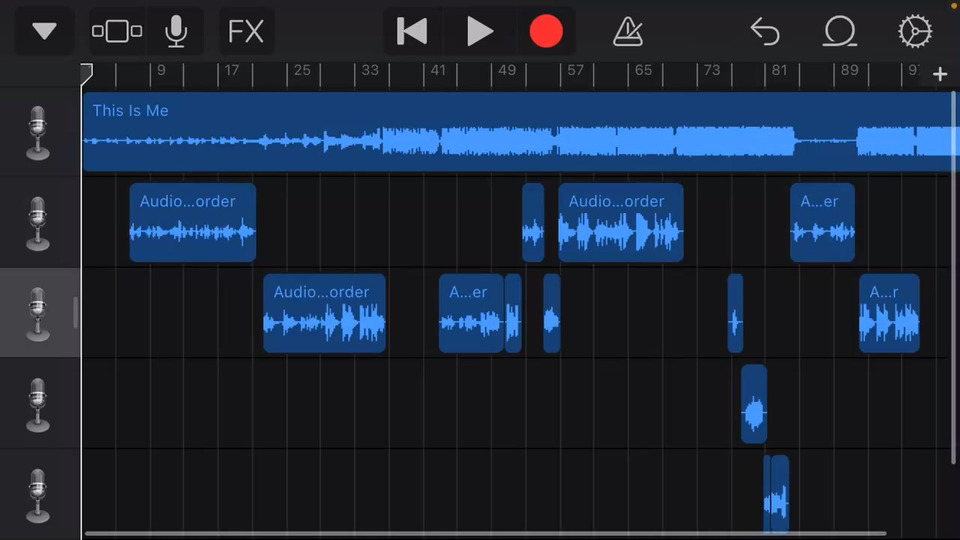Select the small region attached after A...er on track three

513,313
